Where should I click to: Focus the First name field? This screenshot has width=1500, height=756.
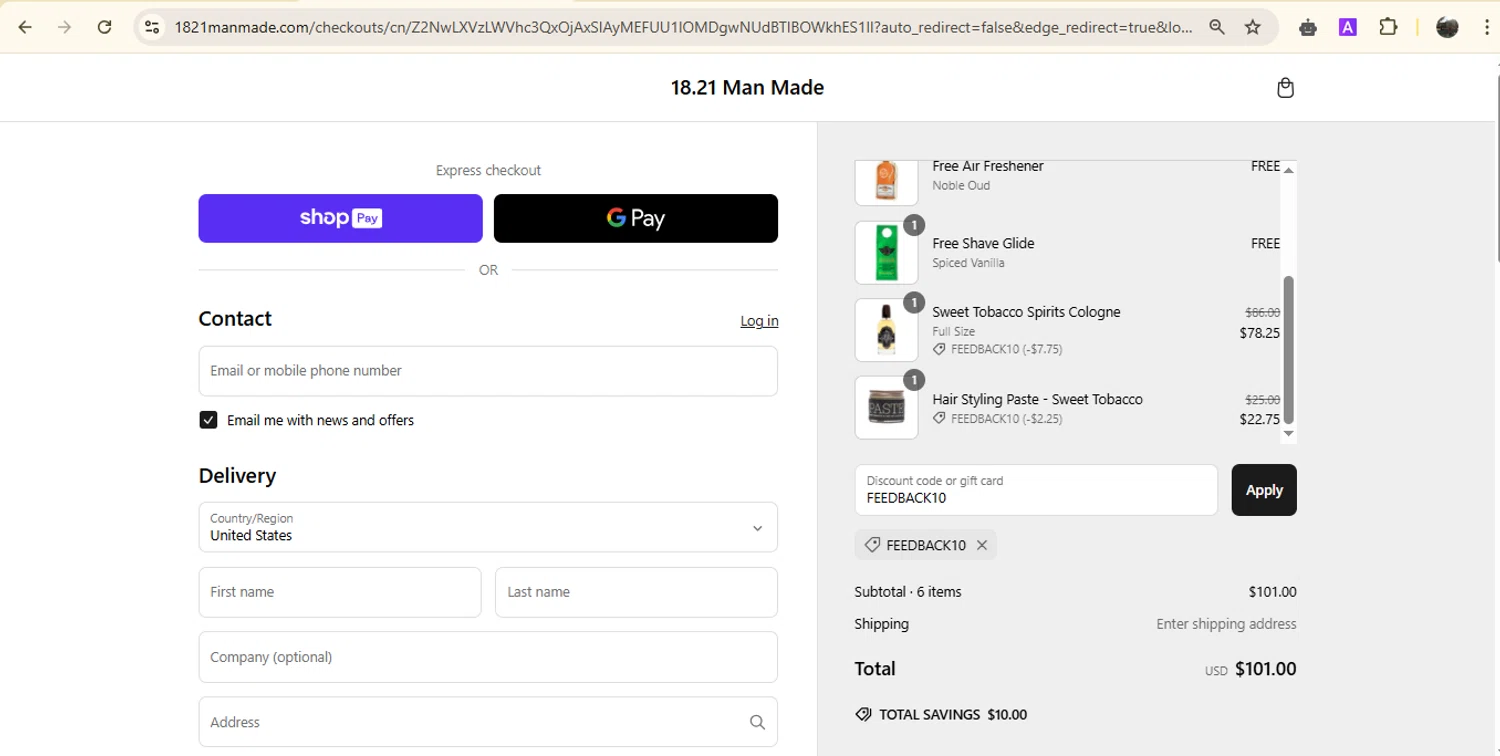[x=340, y=592]
